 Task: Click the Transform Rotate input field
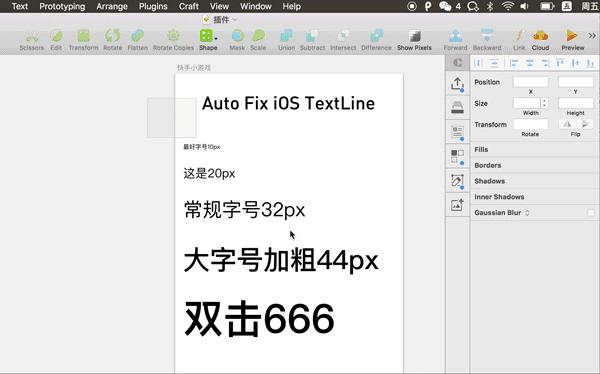(x=530, y=124)
